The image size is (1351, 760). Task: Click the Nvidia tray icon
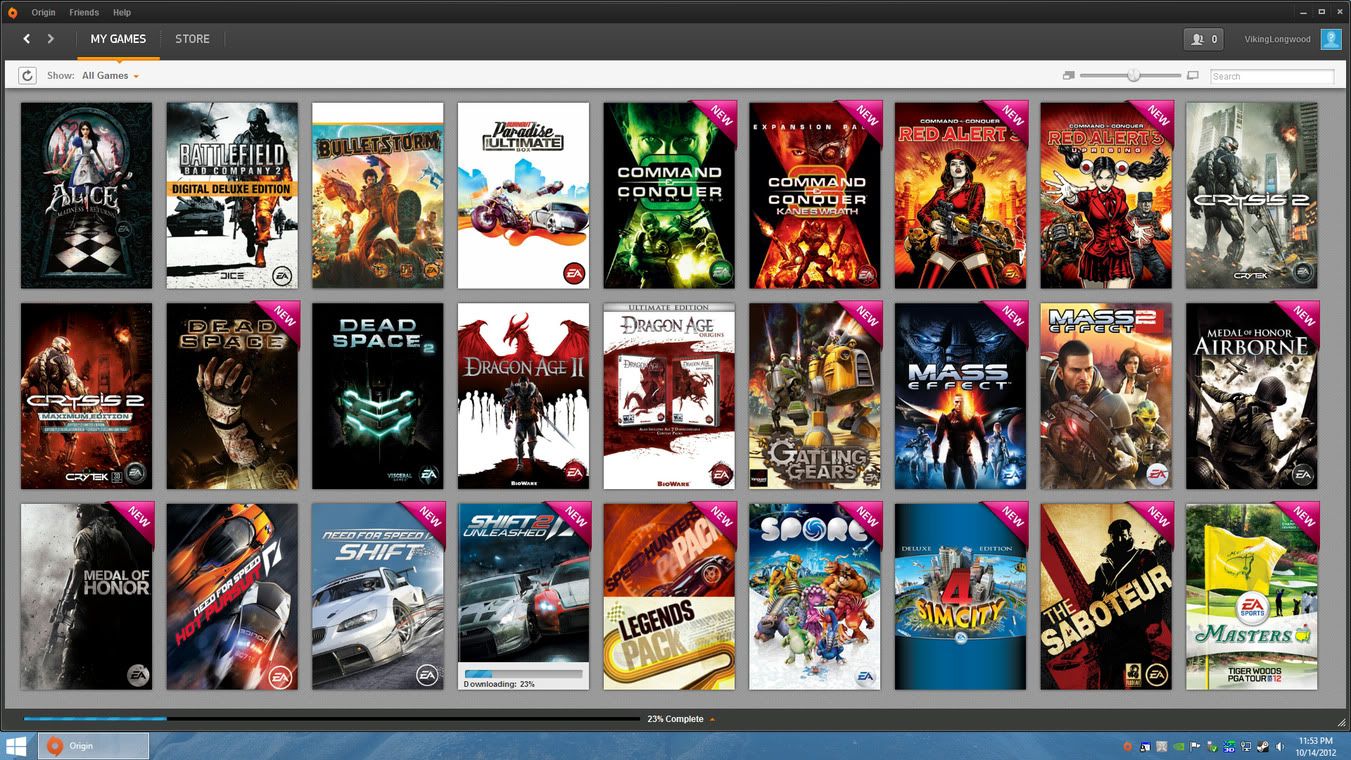pos(1181,746)
